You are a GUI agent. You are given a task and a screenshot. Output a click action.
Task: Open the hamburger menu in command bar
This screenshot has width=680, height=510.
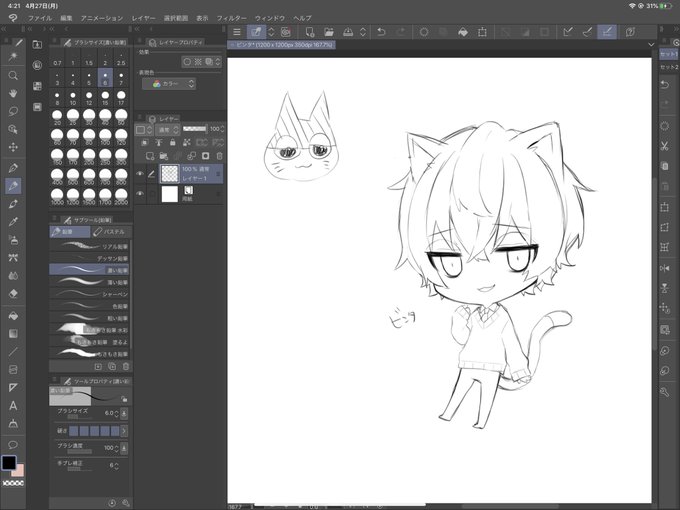[237, 32]
